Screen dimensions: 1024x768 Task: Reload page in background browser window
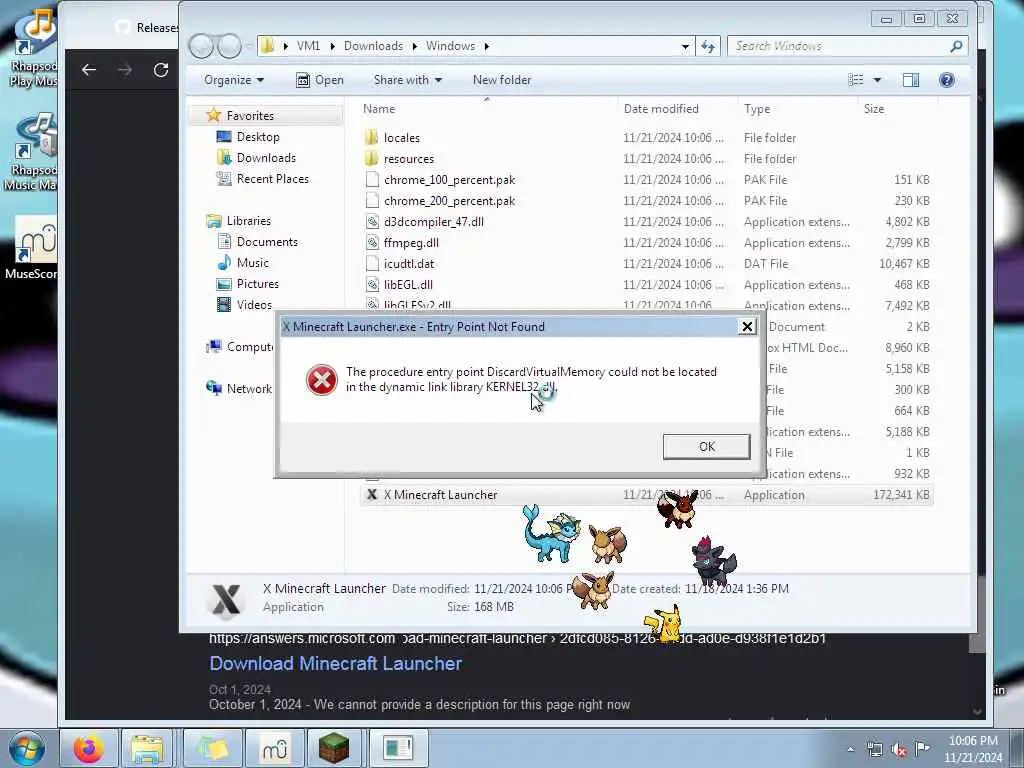coord(161,70)
